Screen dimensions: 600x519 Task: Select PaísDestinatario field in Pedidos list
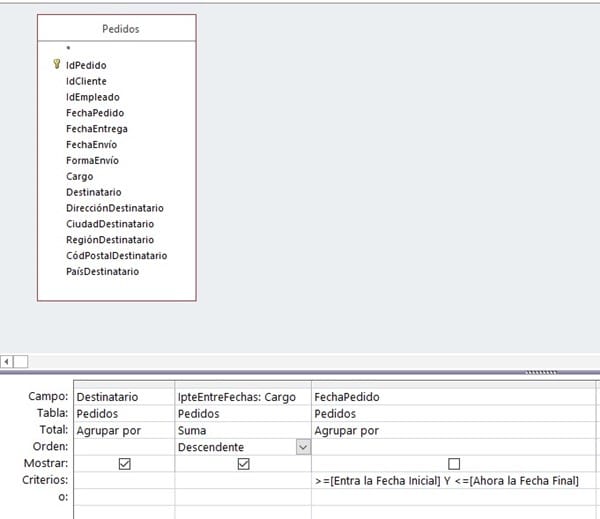[x=102, y=271]
